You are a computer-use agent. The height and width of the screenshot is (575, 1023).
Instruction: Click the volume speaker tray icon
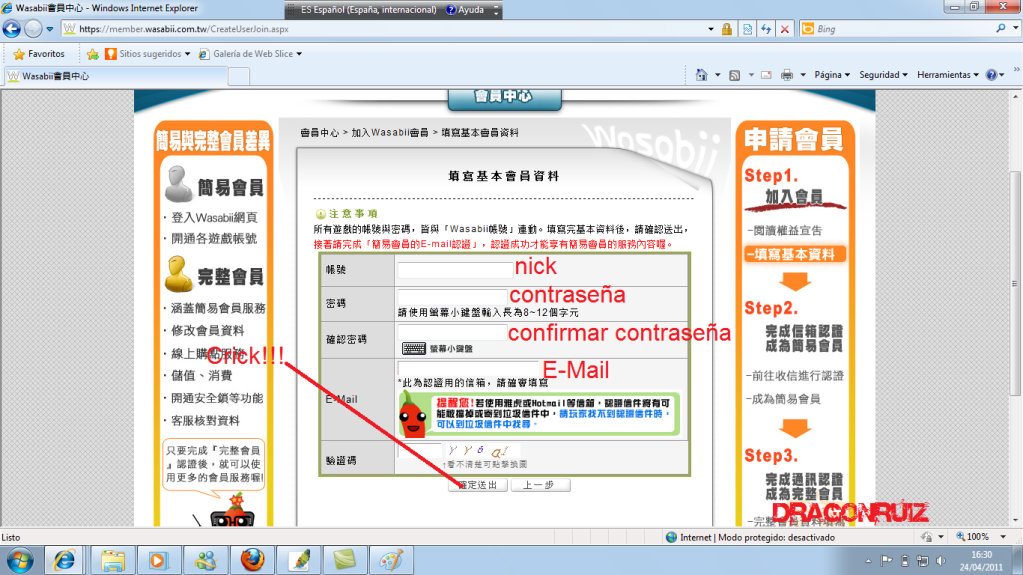point(941,561)
